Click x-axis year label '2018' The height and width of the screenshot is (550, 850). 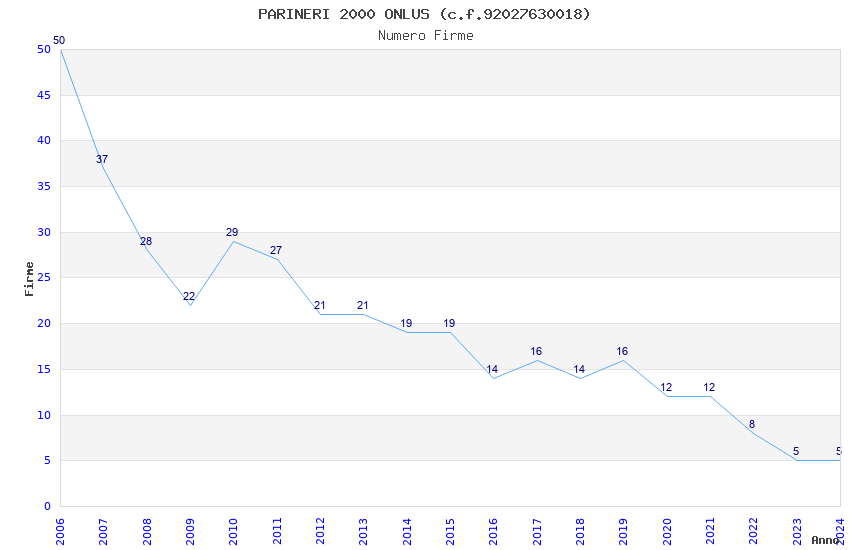click(580, 532)
